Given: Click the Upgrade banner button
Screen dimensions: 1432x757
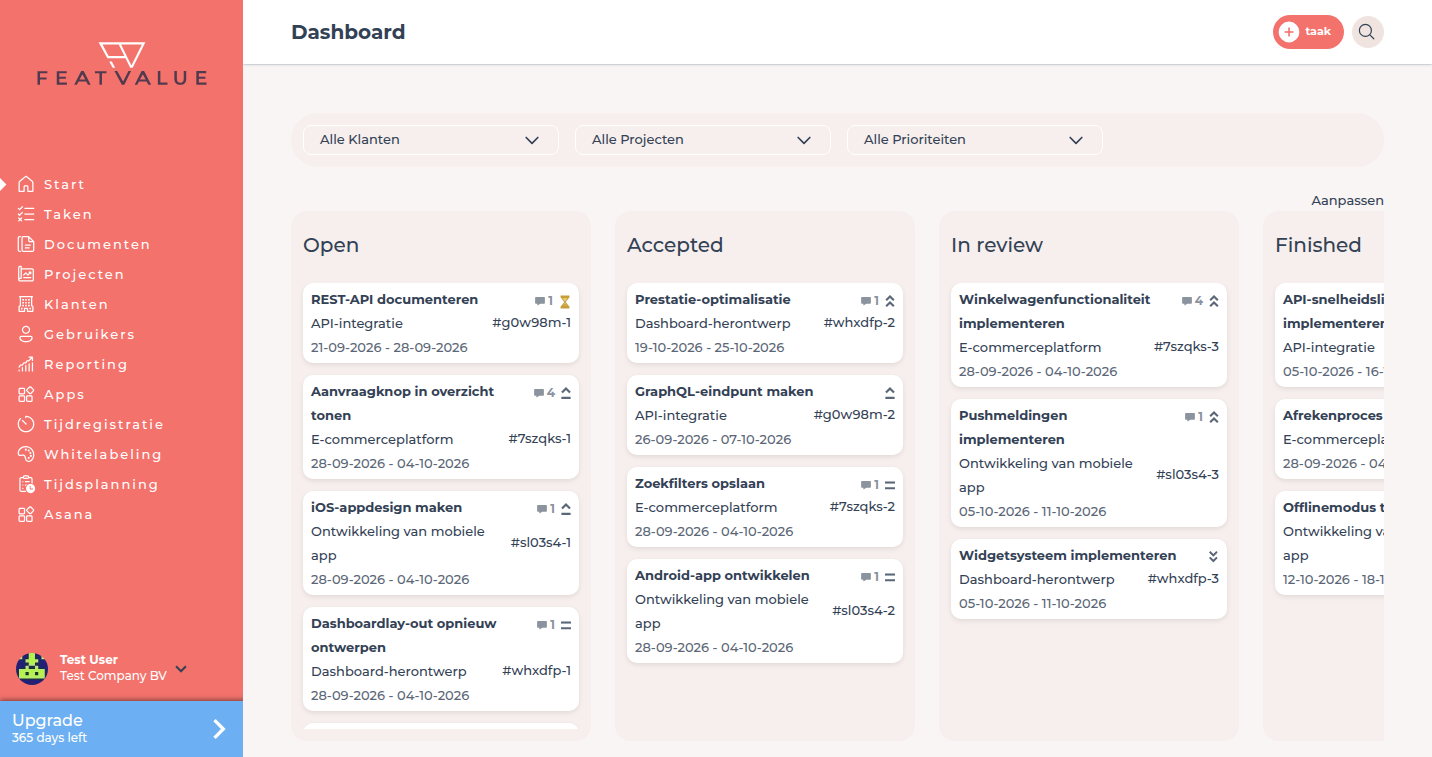Looking at the screenshot, I should click(x=121, y=729).
